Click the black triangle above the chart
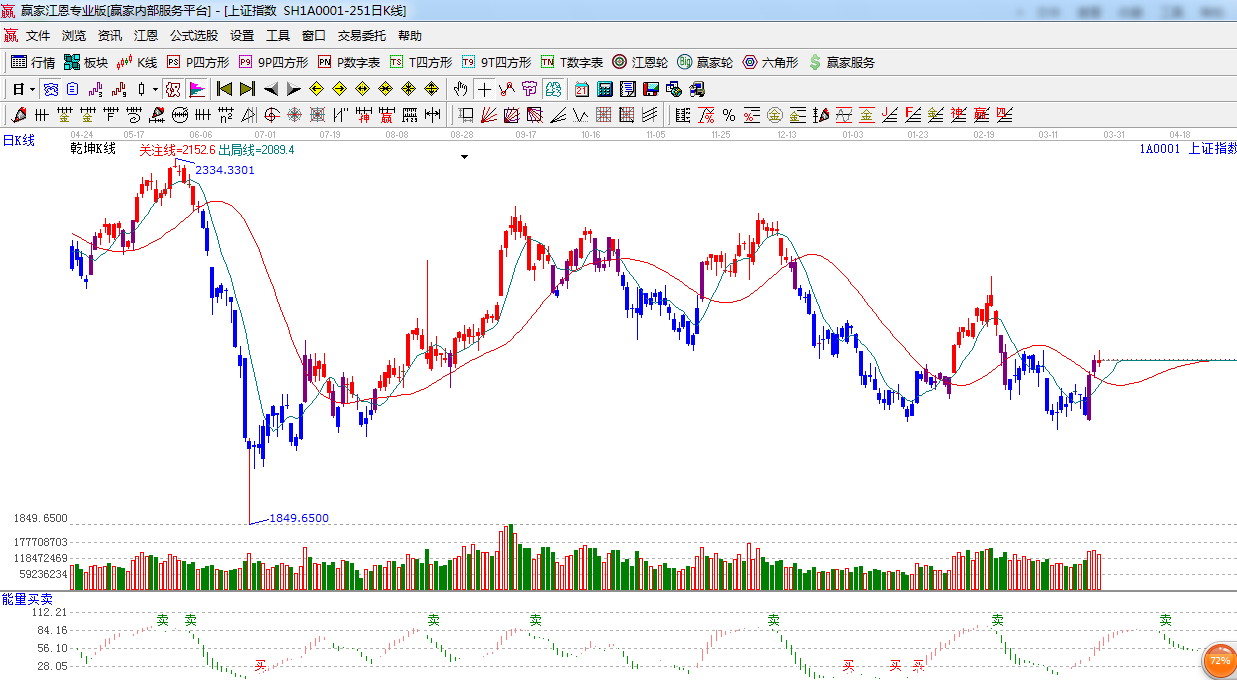The height and width of the screenshot is (680, 1237). tap(464, 157)
